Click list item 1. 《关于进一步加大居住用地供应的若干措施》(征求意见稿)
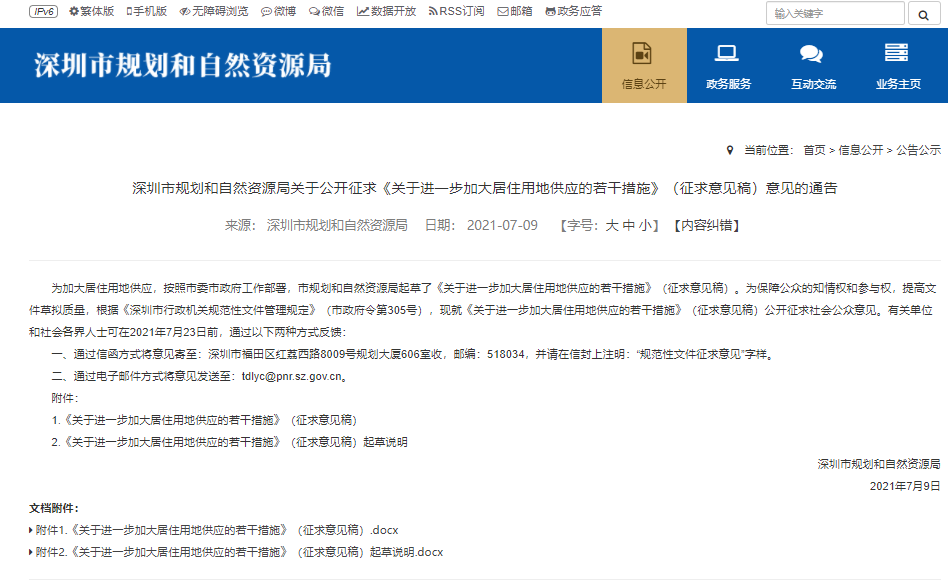Image resolution: width=948 pixels, height=585 pixels. [204, 420]
